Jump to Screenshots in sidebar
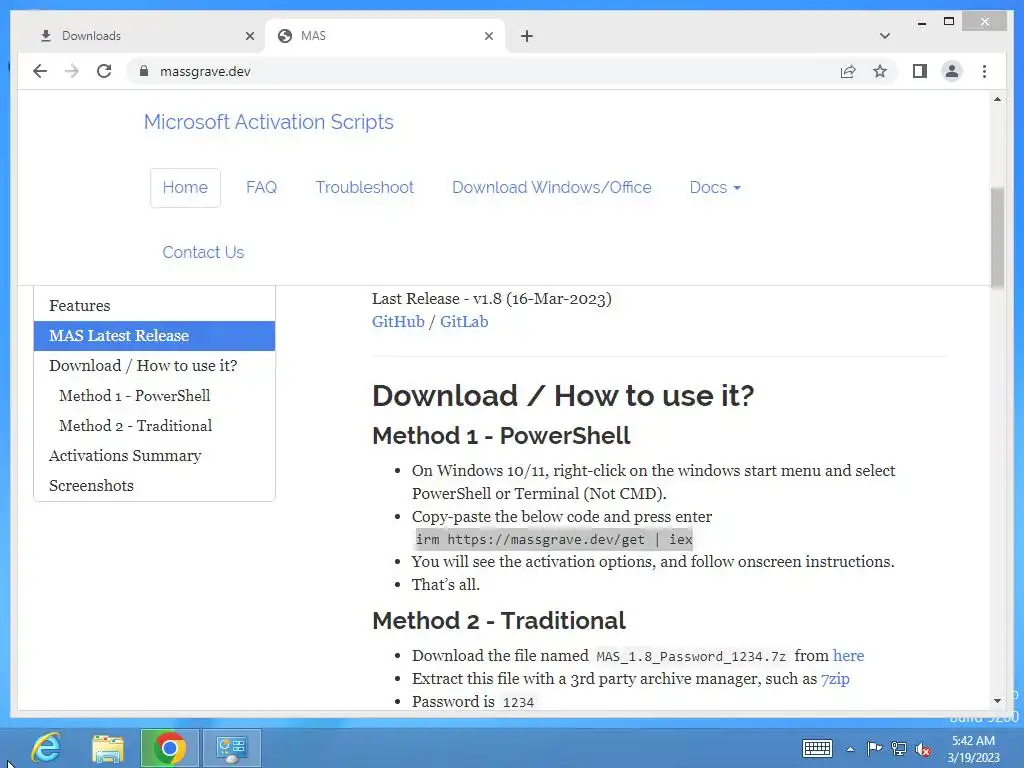This screenshot has width=1024, height=768. pyautogui.click(x=154, y=486)
